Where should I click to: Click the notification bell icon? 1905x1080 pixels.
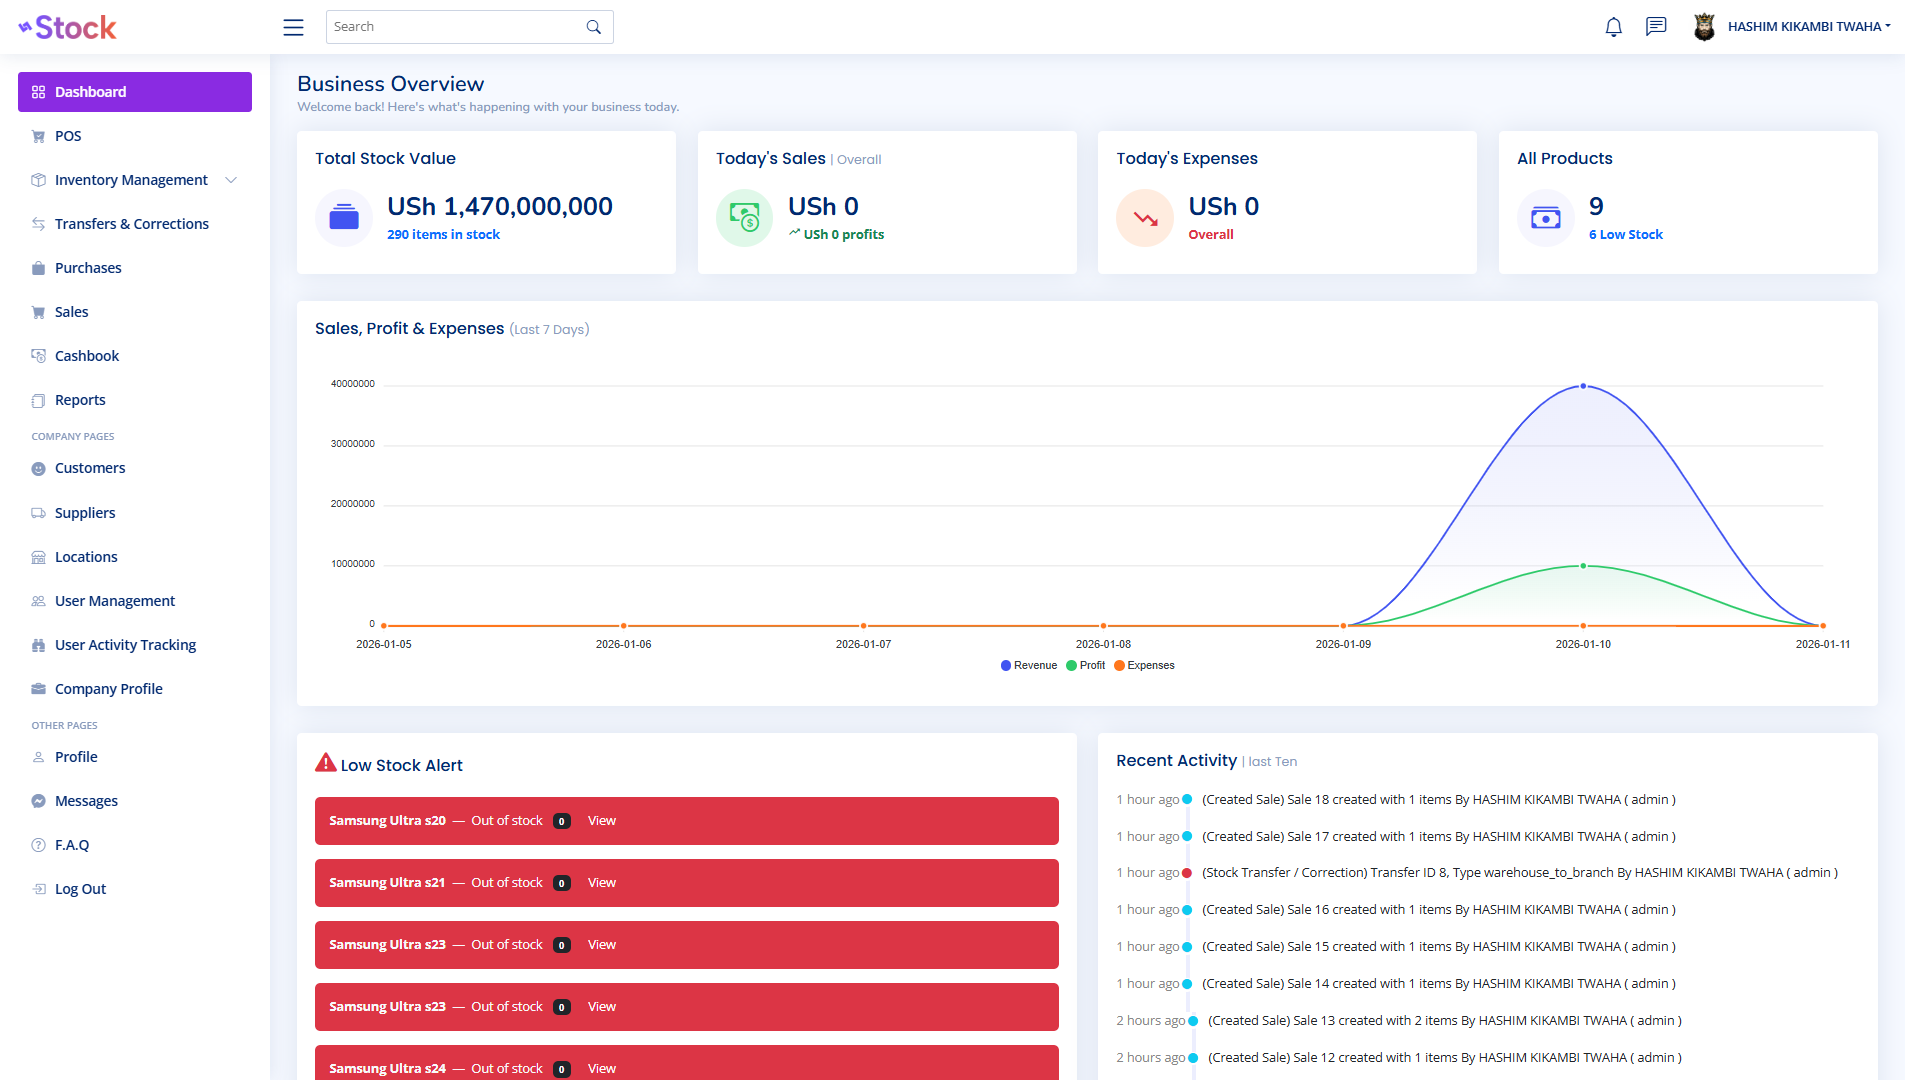1613,27
